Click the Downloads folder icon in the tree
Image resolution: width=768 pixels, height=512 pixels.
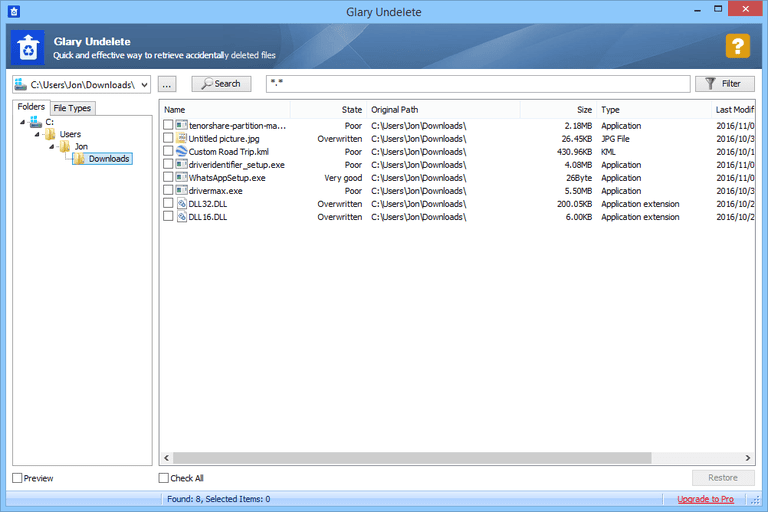(x=79, y=158)
